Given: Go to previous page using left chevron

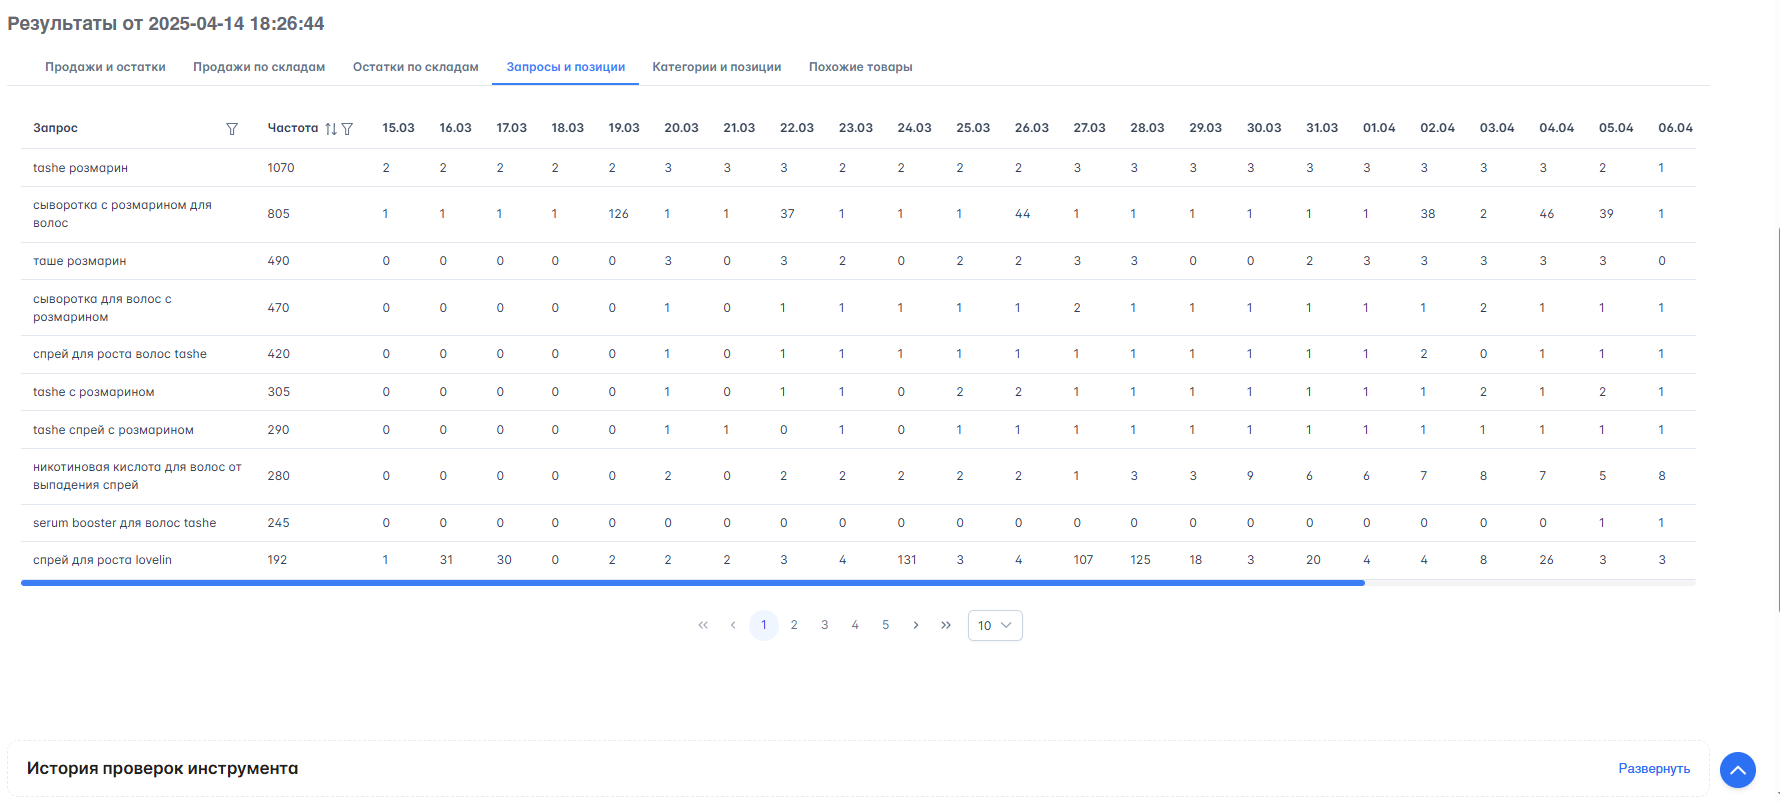Looking at the screenshot, I should click(733, 625).
